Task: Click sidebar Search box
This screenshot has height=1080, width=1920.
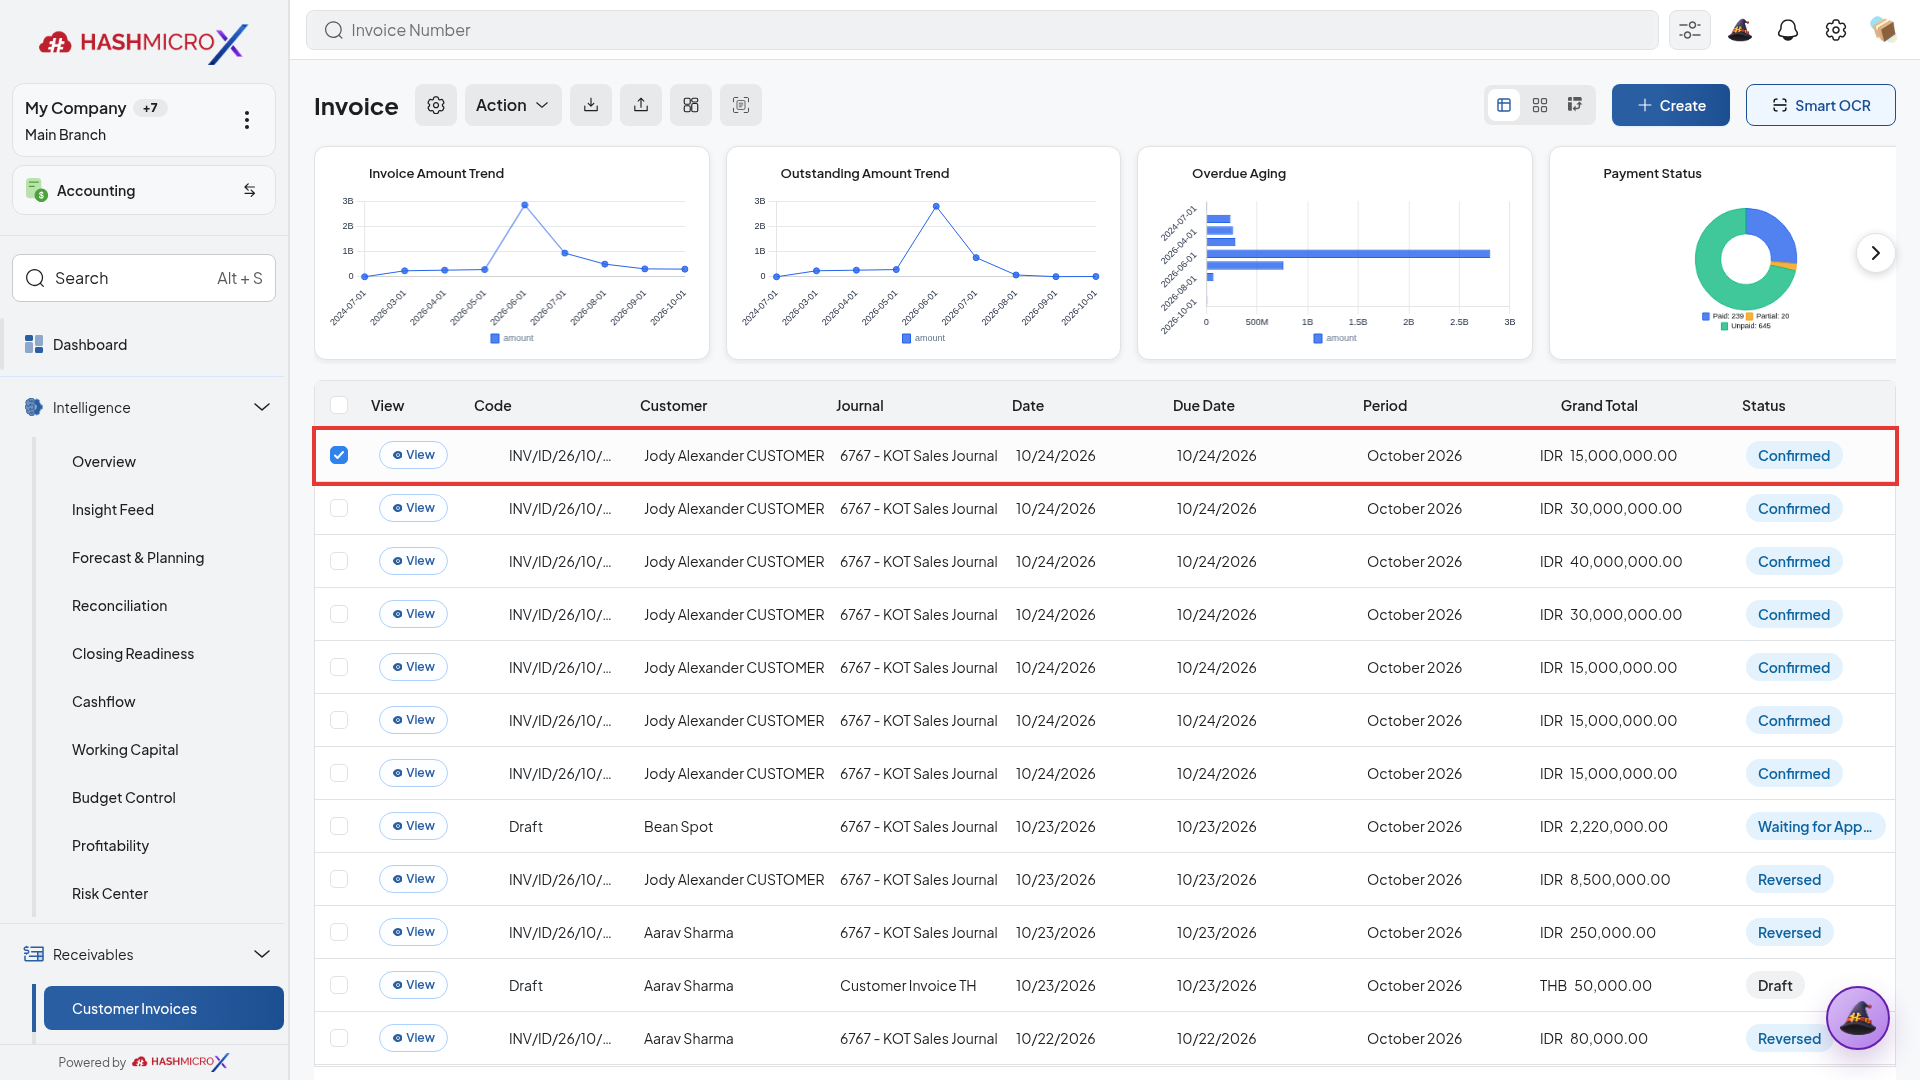Action: [144, 278]
